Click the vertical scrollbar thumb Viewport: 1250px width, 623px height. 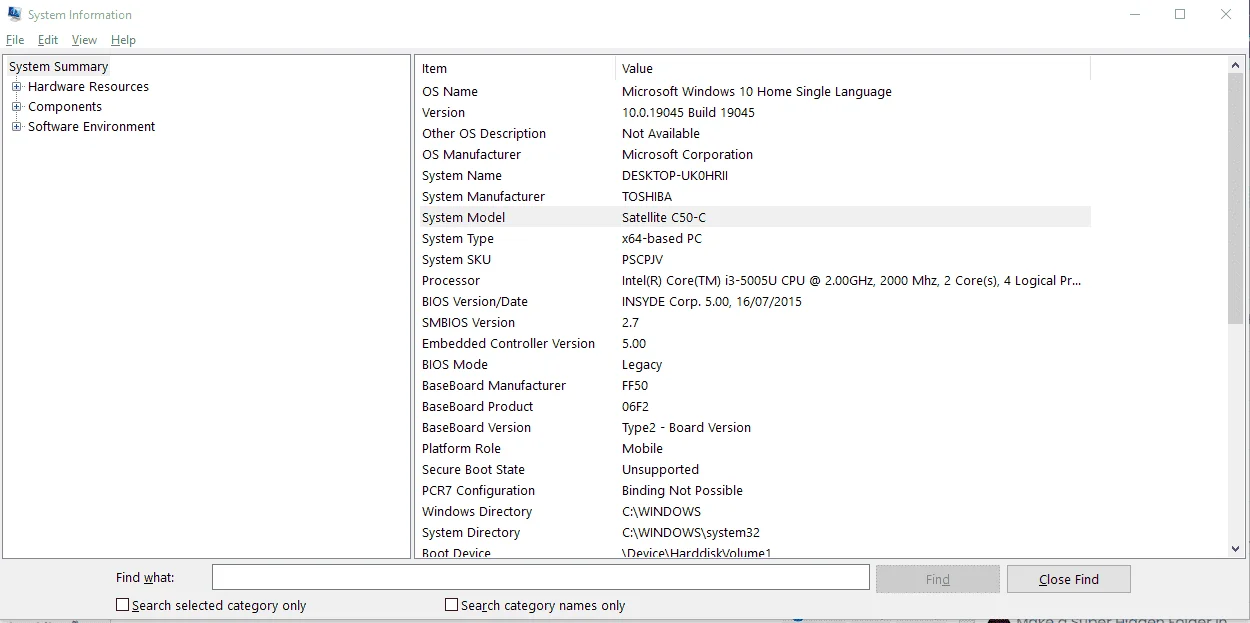[1235, 199]
